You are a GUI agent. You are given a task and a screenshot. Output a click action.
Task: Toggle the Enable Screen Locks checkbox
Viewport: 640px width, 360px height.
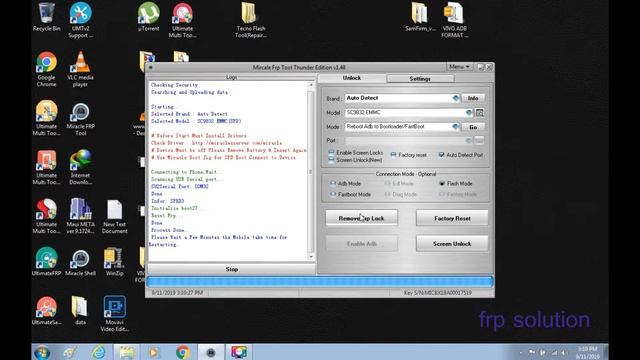331,152
